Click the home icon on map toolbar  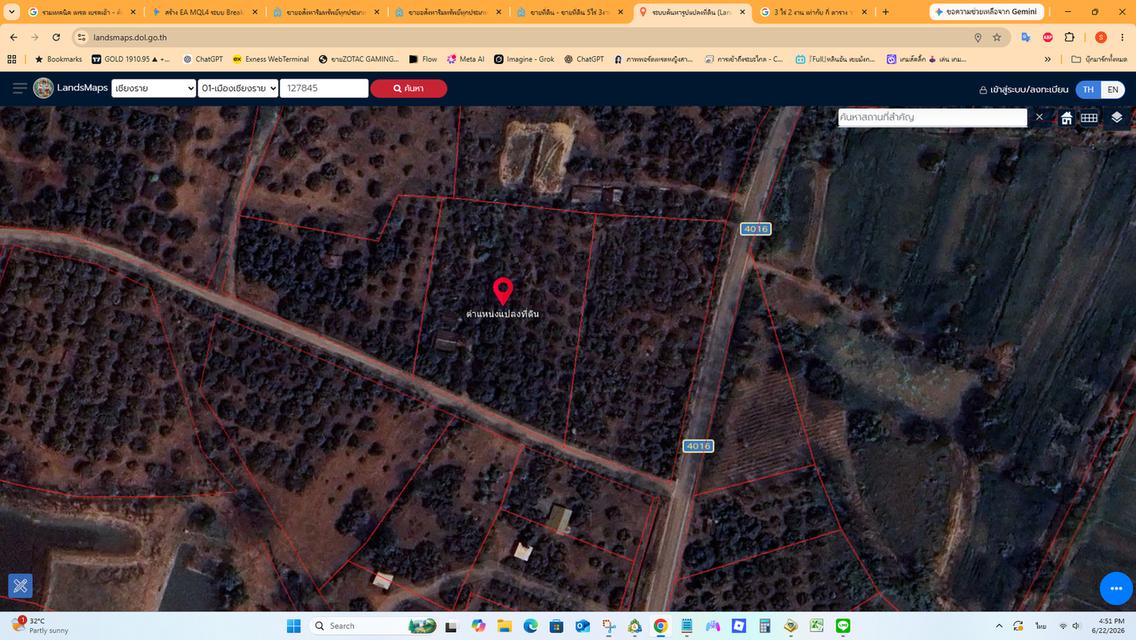(x=1066, y=118)
